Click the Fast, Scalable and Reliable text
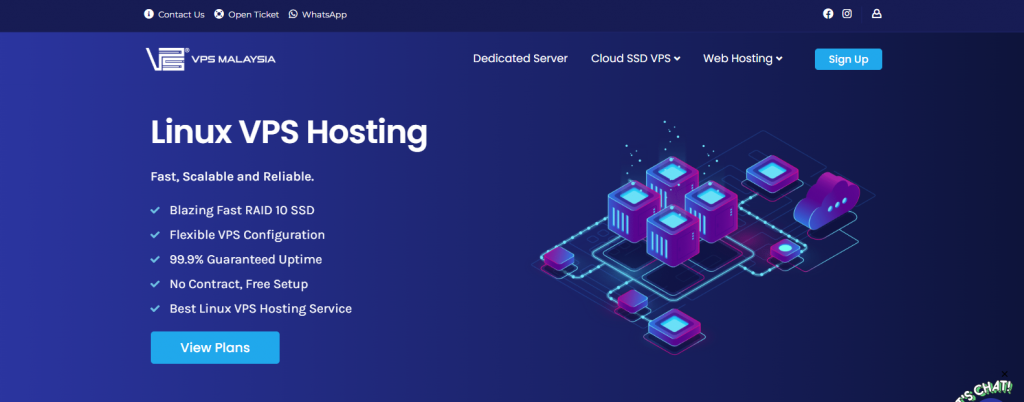1024x402 pixels. pyautogui.click(x=232, y=177)
